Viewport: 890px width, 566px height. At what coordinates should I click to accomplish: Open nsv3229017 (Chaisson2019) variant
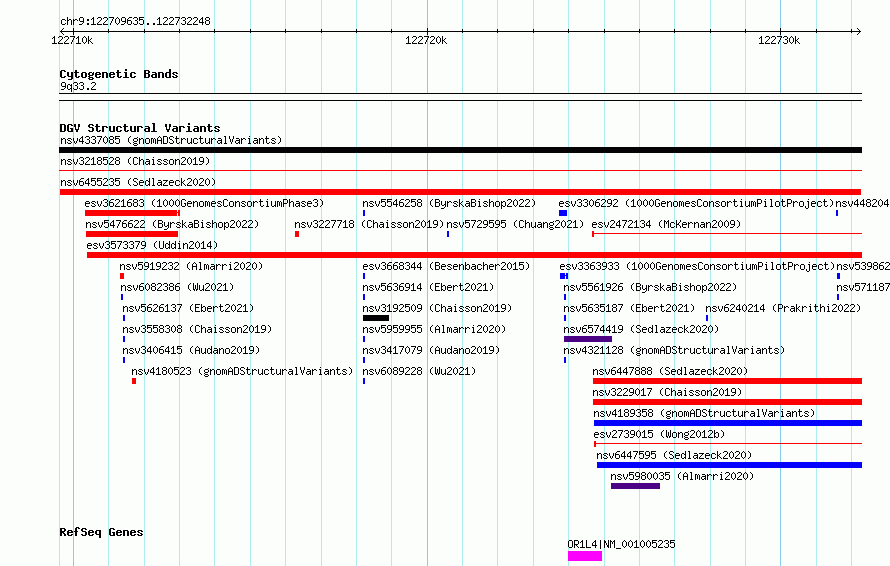[667, 392]
